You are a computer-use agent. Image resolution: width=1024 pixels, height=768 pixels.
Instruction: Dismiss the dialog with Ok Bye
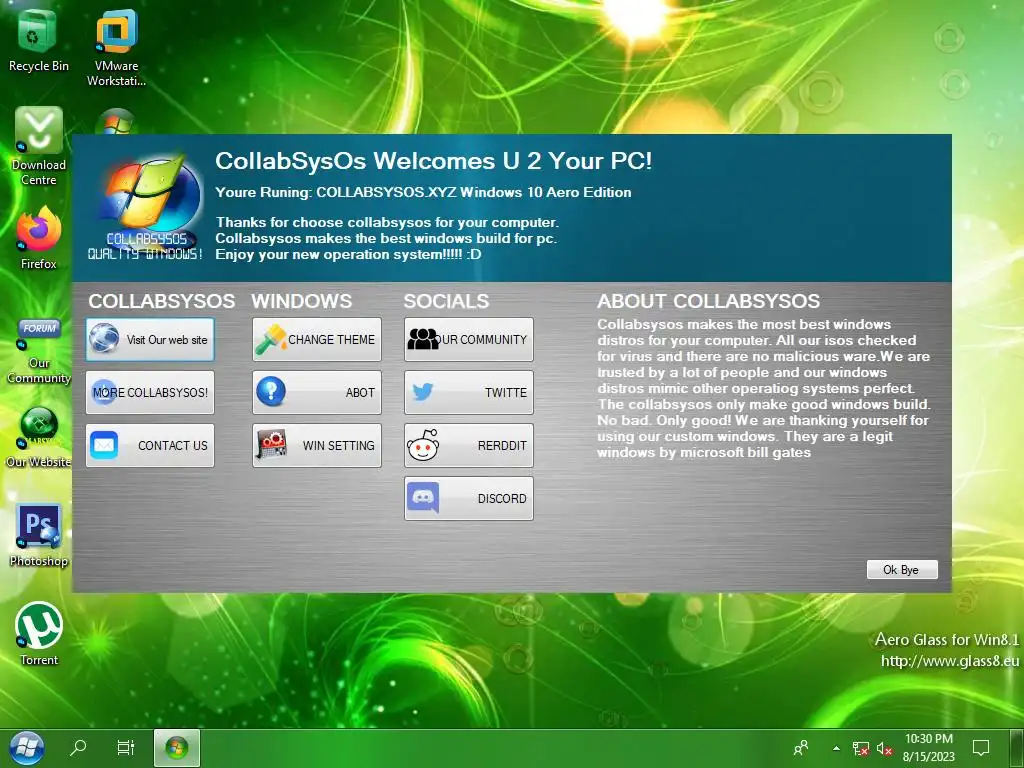click(x=902, y=569)
